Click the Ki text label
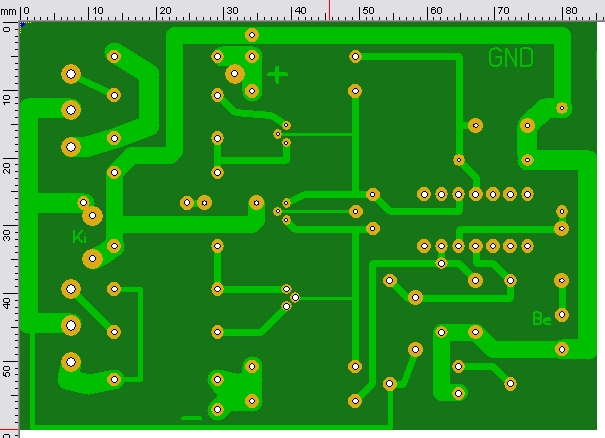Image resolution: width=605 pixels, height=438 pixels. click(79, 237)
